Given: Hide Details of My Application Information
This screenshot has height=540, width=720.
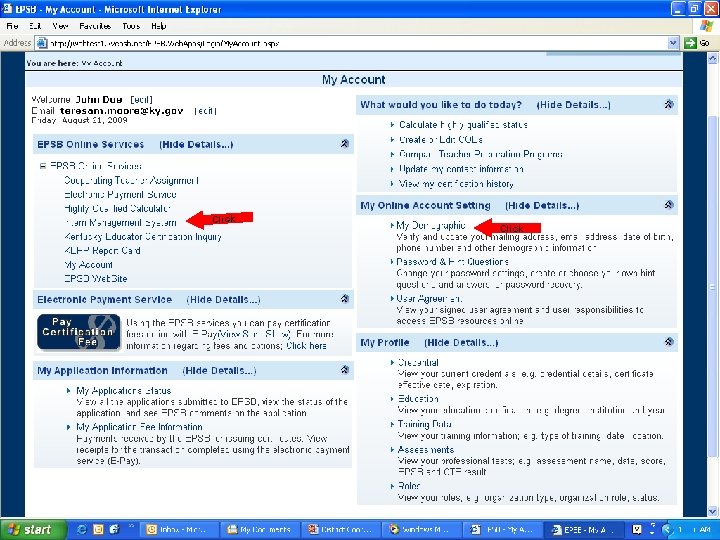Looking at the screenshot, I should pos(219,371).
